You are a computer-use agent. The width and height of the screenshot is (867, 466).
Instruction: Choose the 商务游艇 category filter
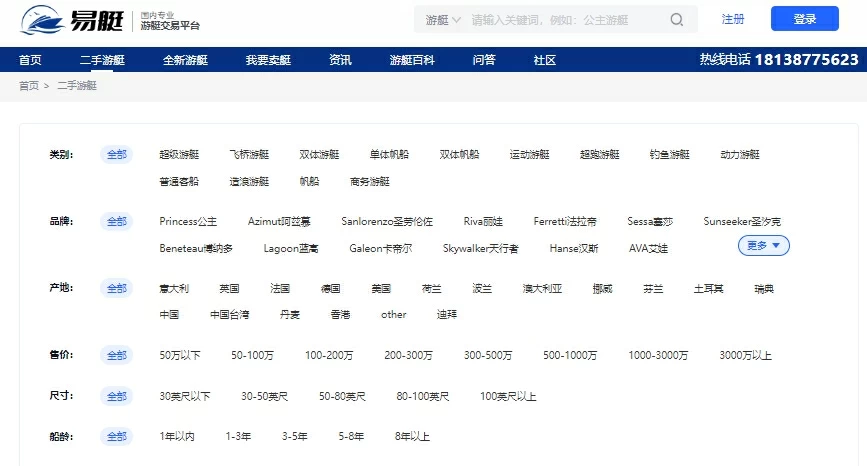tap(370, 181)
